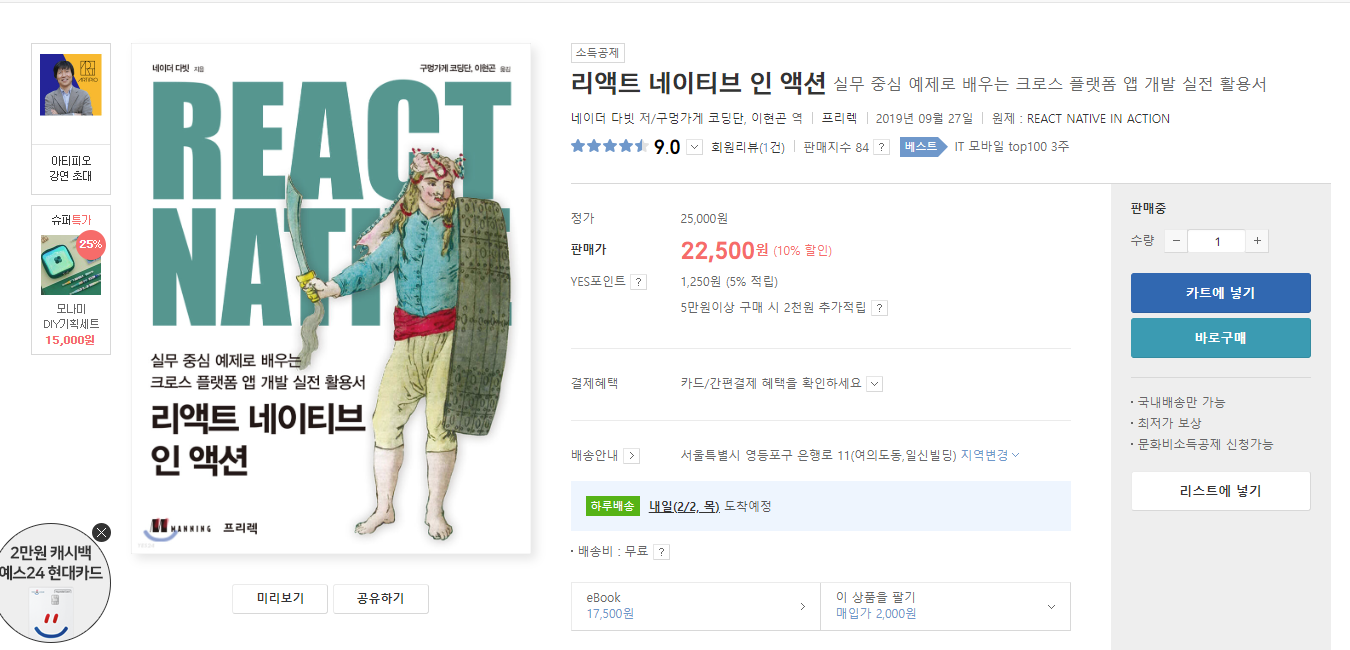Open 배송안내 arrow icon
The image size is (1350, 650).
[631, 456]
